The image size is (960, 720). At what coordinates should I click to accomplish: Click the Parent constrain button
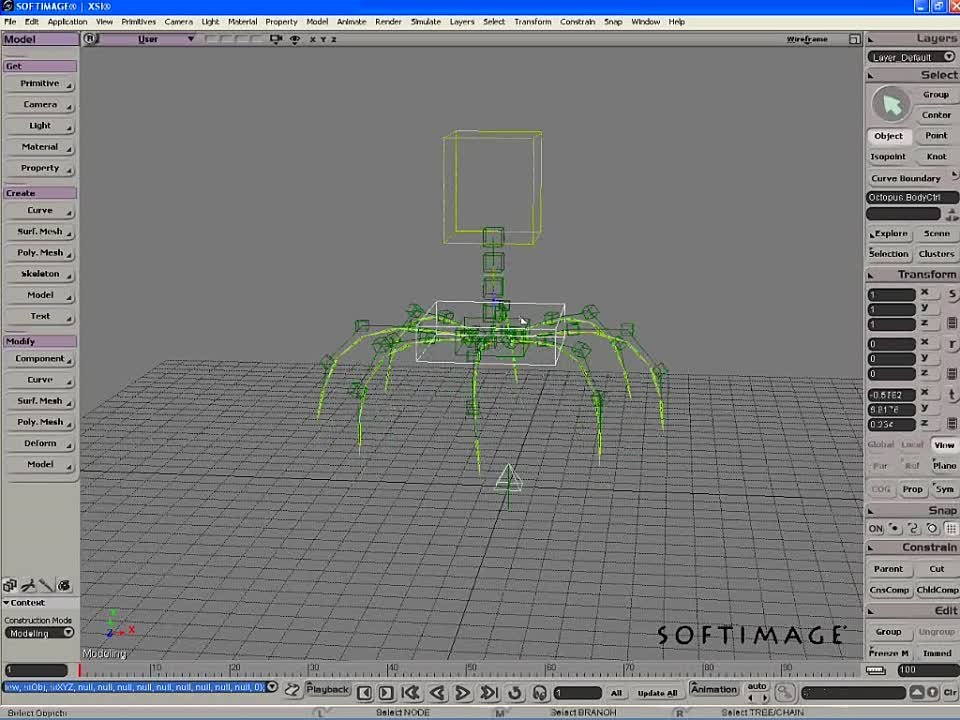[x=888, y=569]
